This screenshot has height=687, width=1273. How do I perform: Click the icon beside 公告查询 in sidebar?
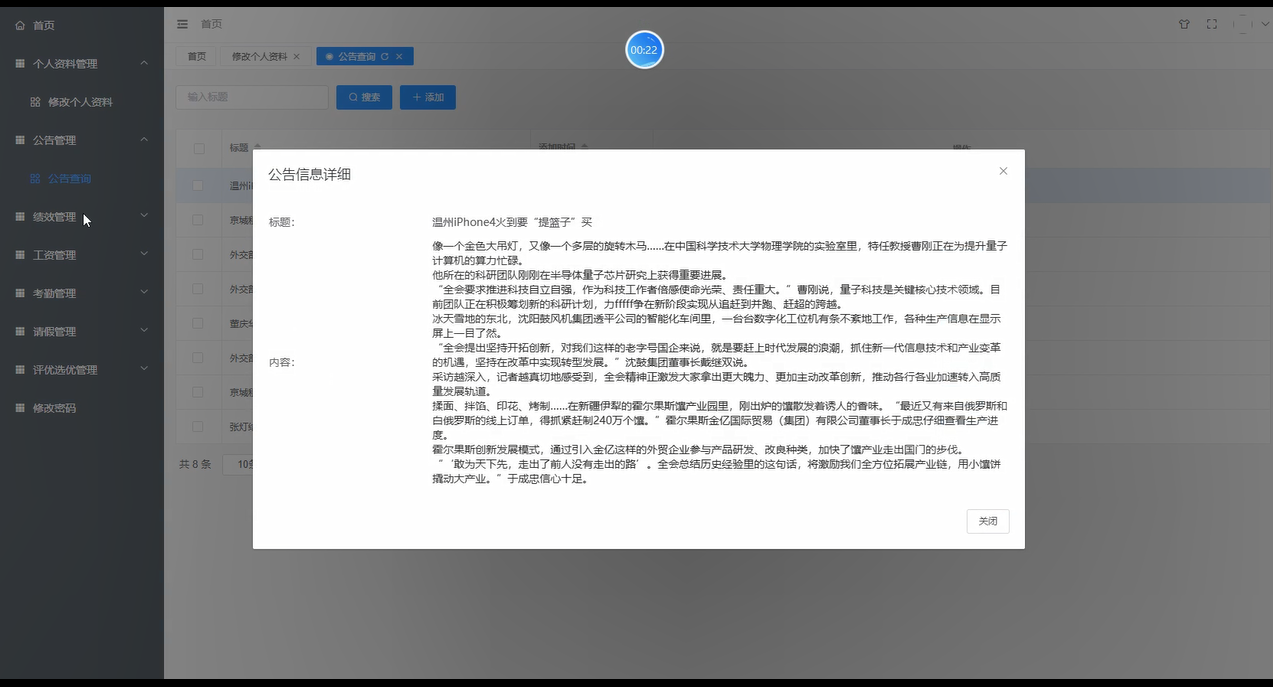(35, 178)
